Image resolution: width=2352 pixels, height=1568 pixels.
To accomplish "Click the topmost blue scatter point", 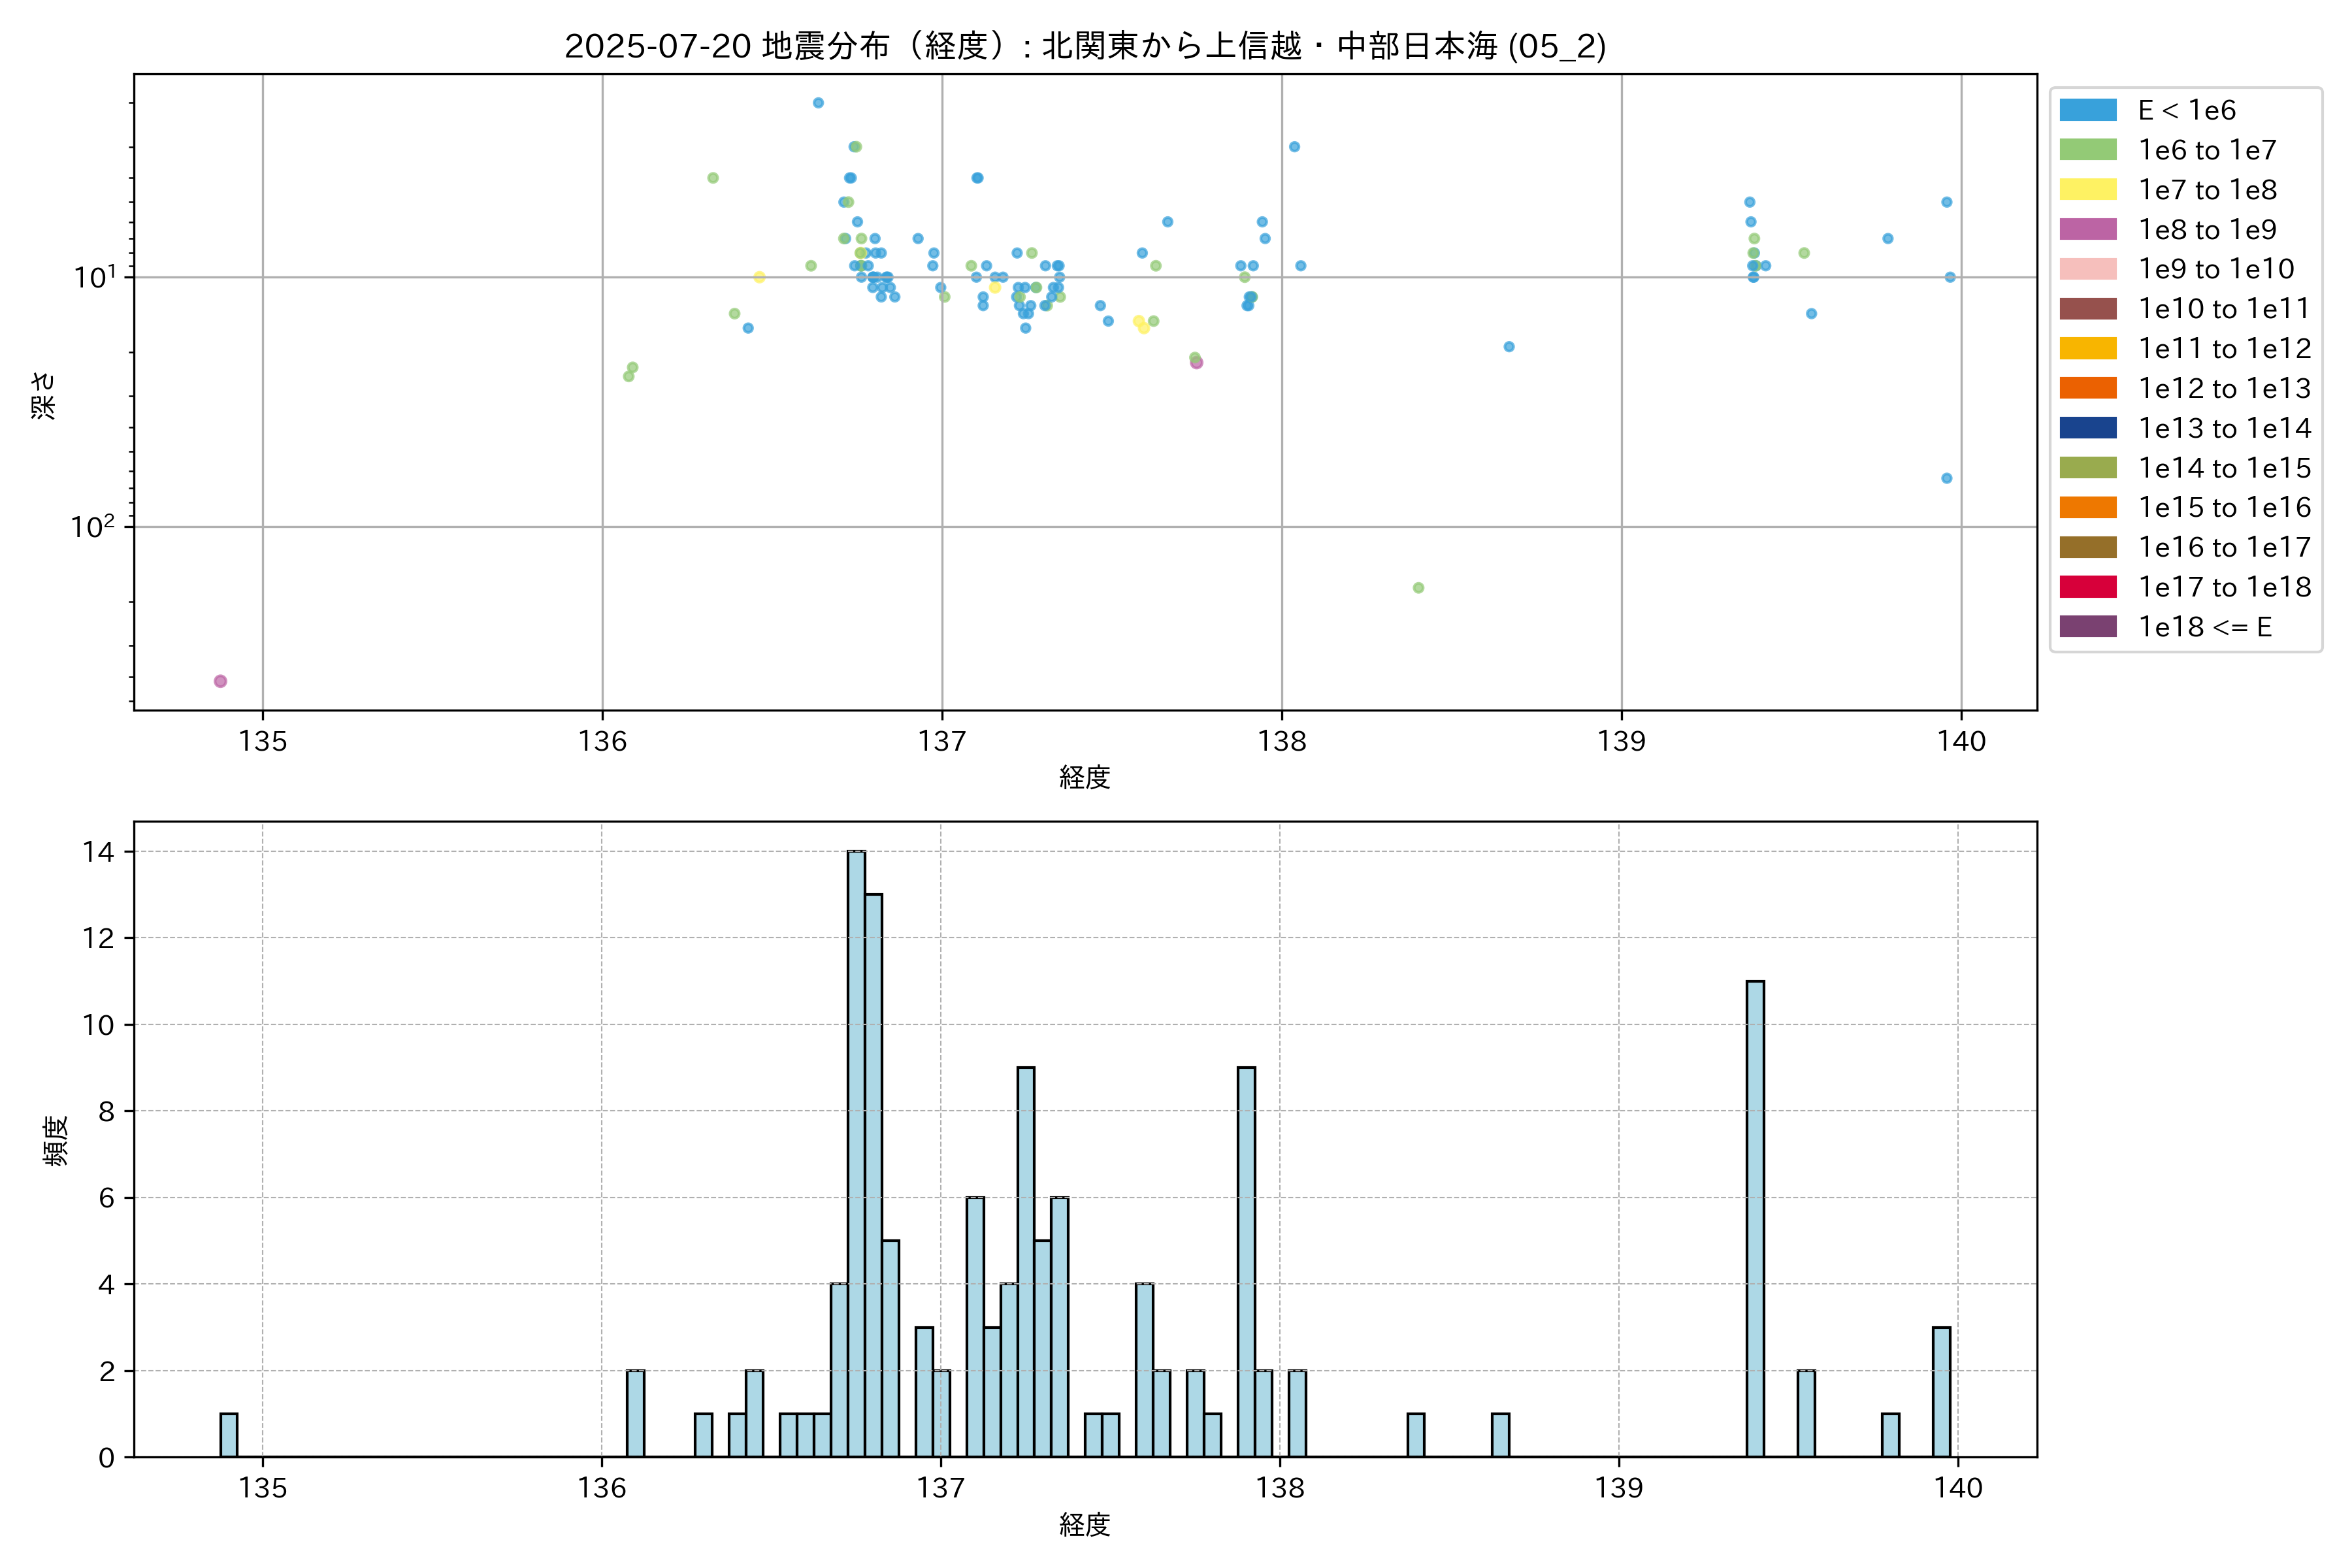I will 818,103.
